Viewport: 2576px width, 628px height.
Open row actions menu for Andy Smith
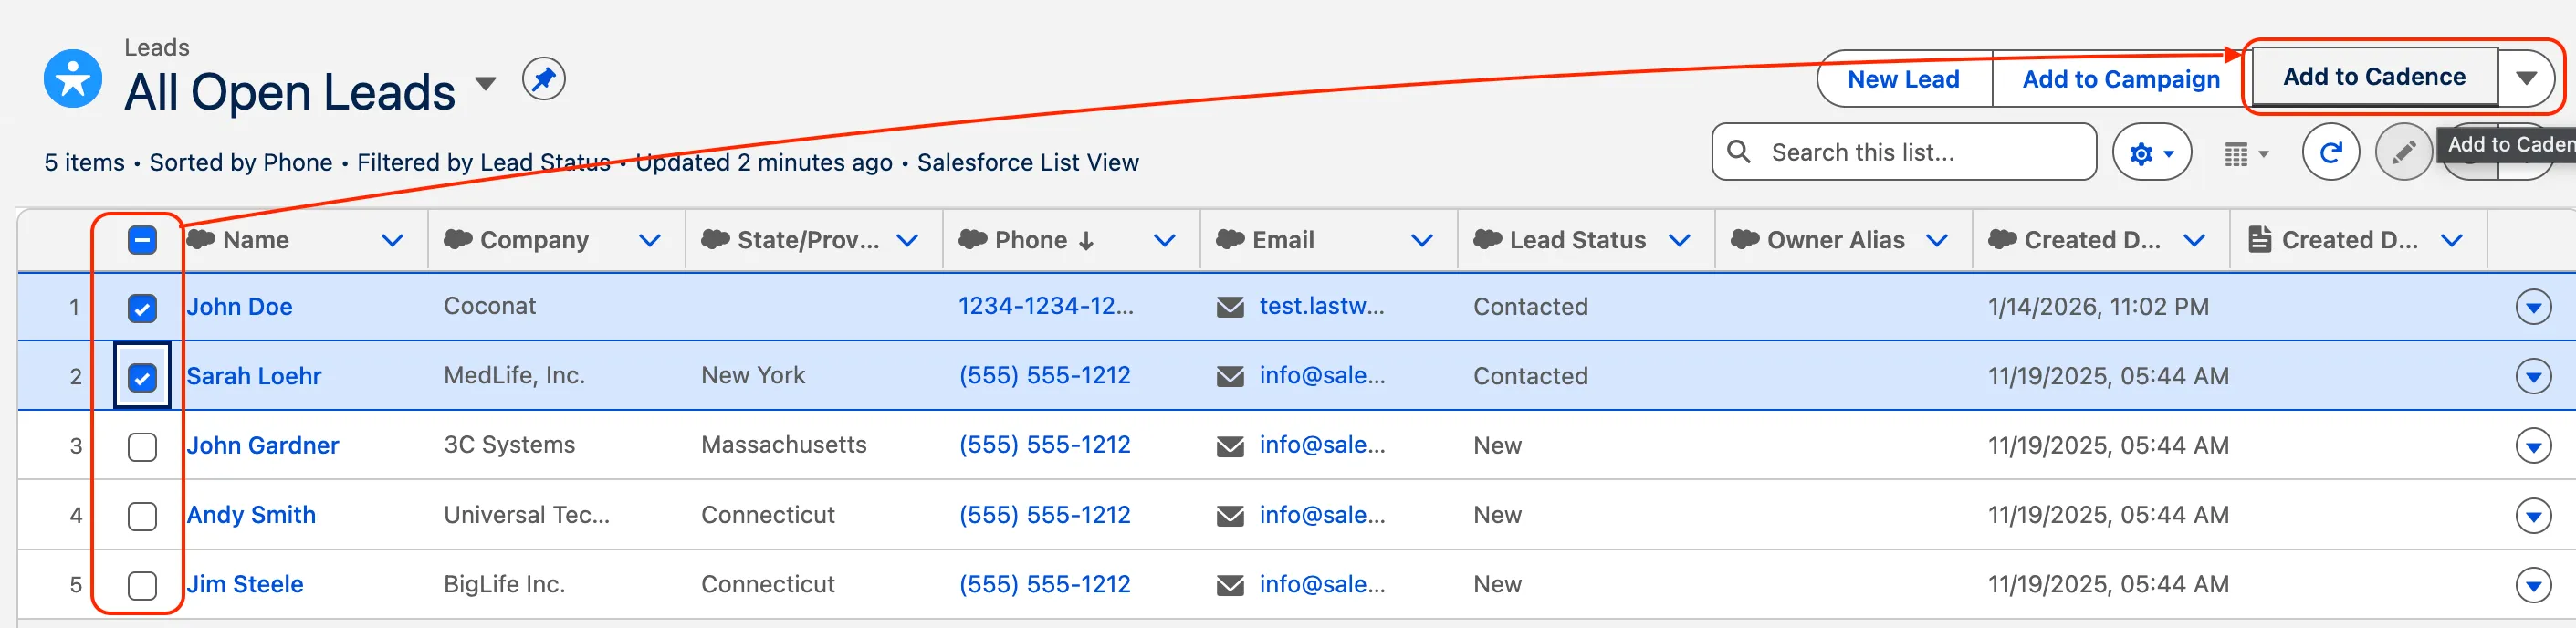click(2532, 516)
